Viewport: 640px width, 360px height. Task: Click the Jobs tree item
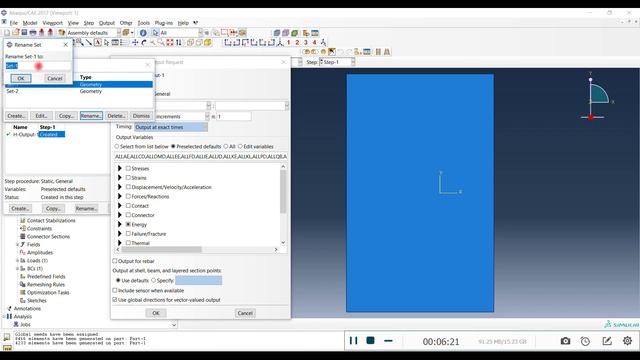(25, 324)
